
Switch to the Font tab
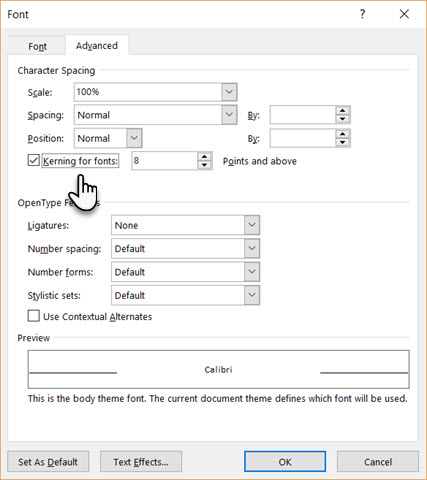pyautogui.click(x=37, y=46)
